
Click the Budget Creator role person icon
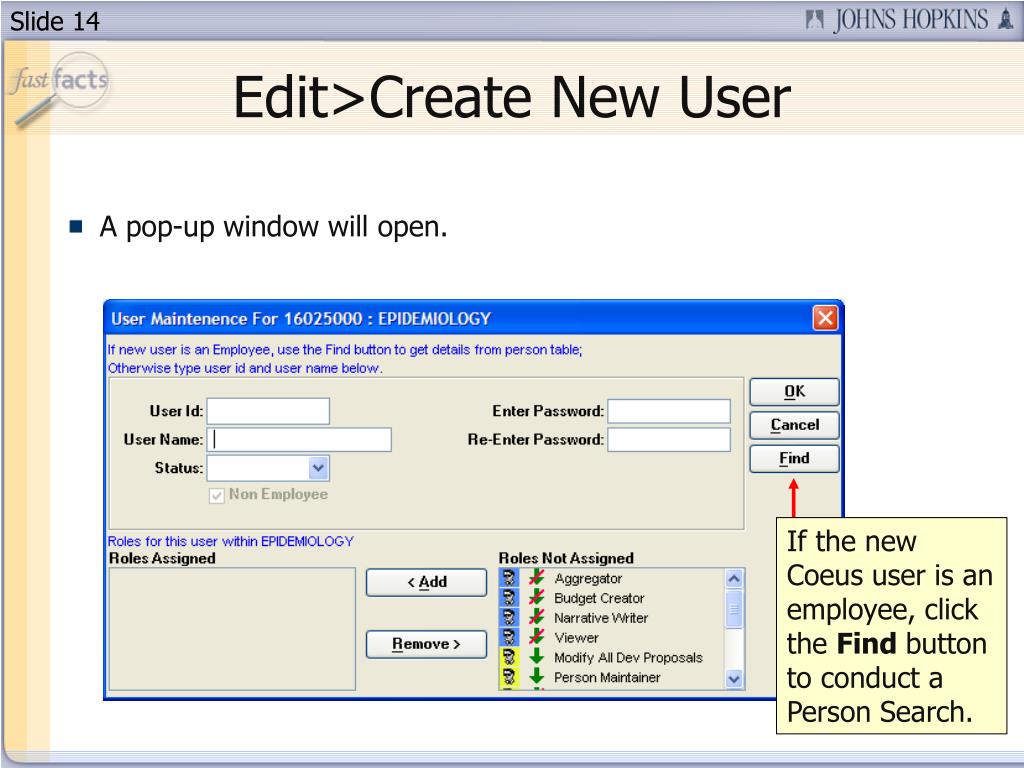(x=509, y=598)
